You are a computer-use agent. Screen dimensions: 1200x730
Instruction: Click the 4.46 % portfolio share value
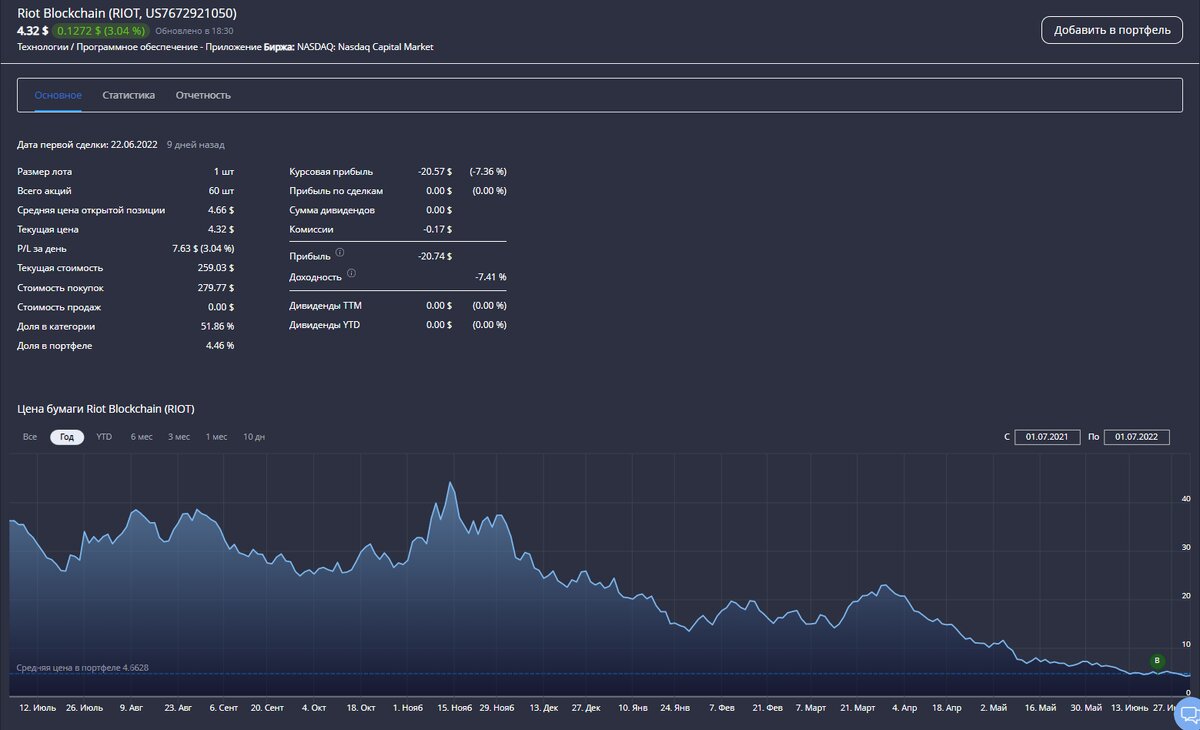[219, 346]
